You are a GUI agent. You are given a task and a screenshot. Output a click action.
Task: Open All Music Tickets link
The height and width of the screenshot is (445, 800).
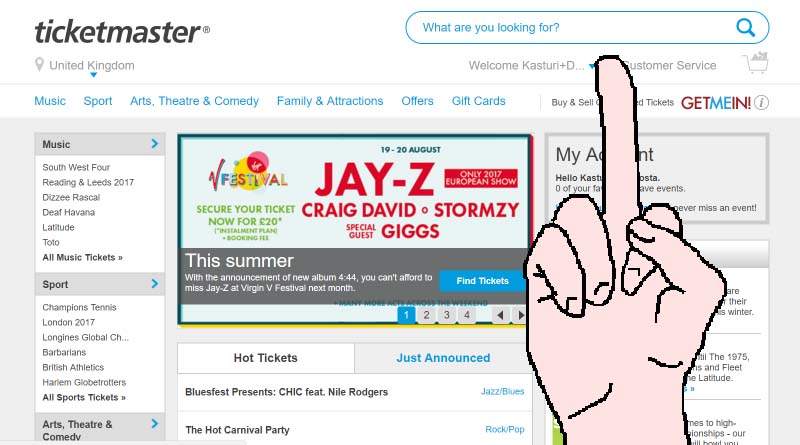coord(83,257)
